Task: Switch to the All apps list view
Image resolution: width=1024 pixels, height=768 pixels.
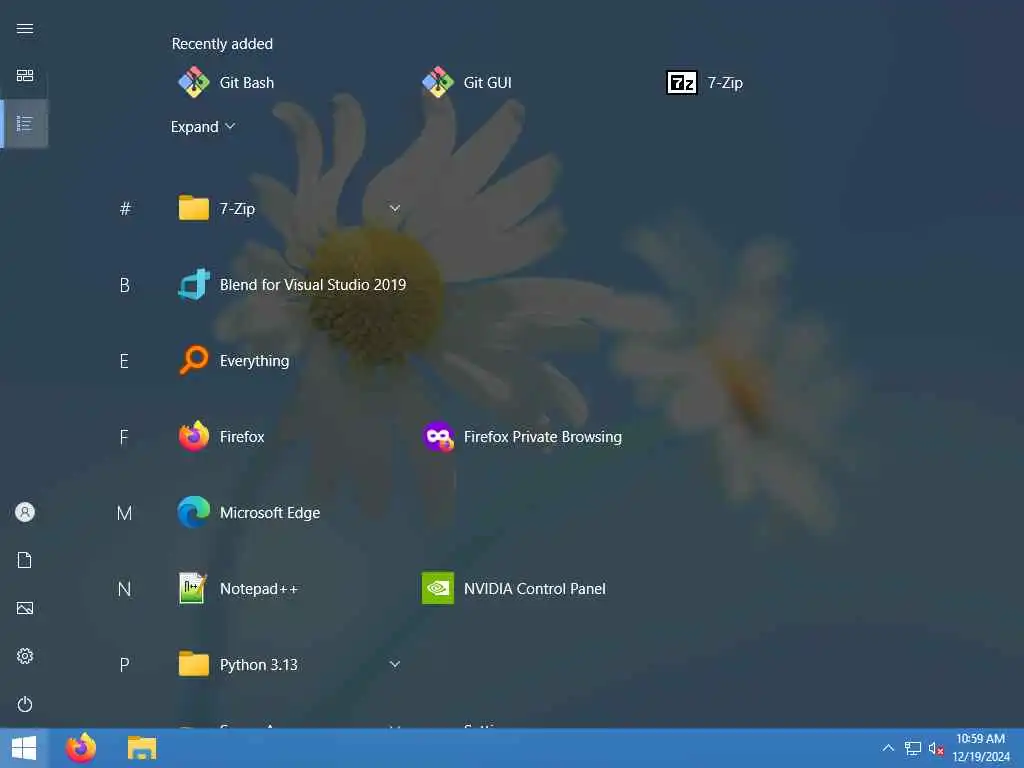Action: click(x=25, y=123)
